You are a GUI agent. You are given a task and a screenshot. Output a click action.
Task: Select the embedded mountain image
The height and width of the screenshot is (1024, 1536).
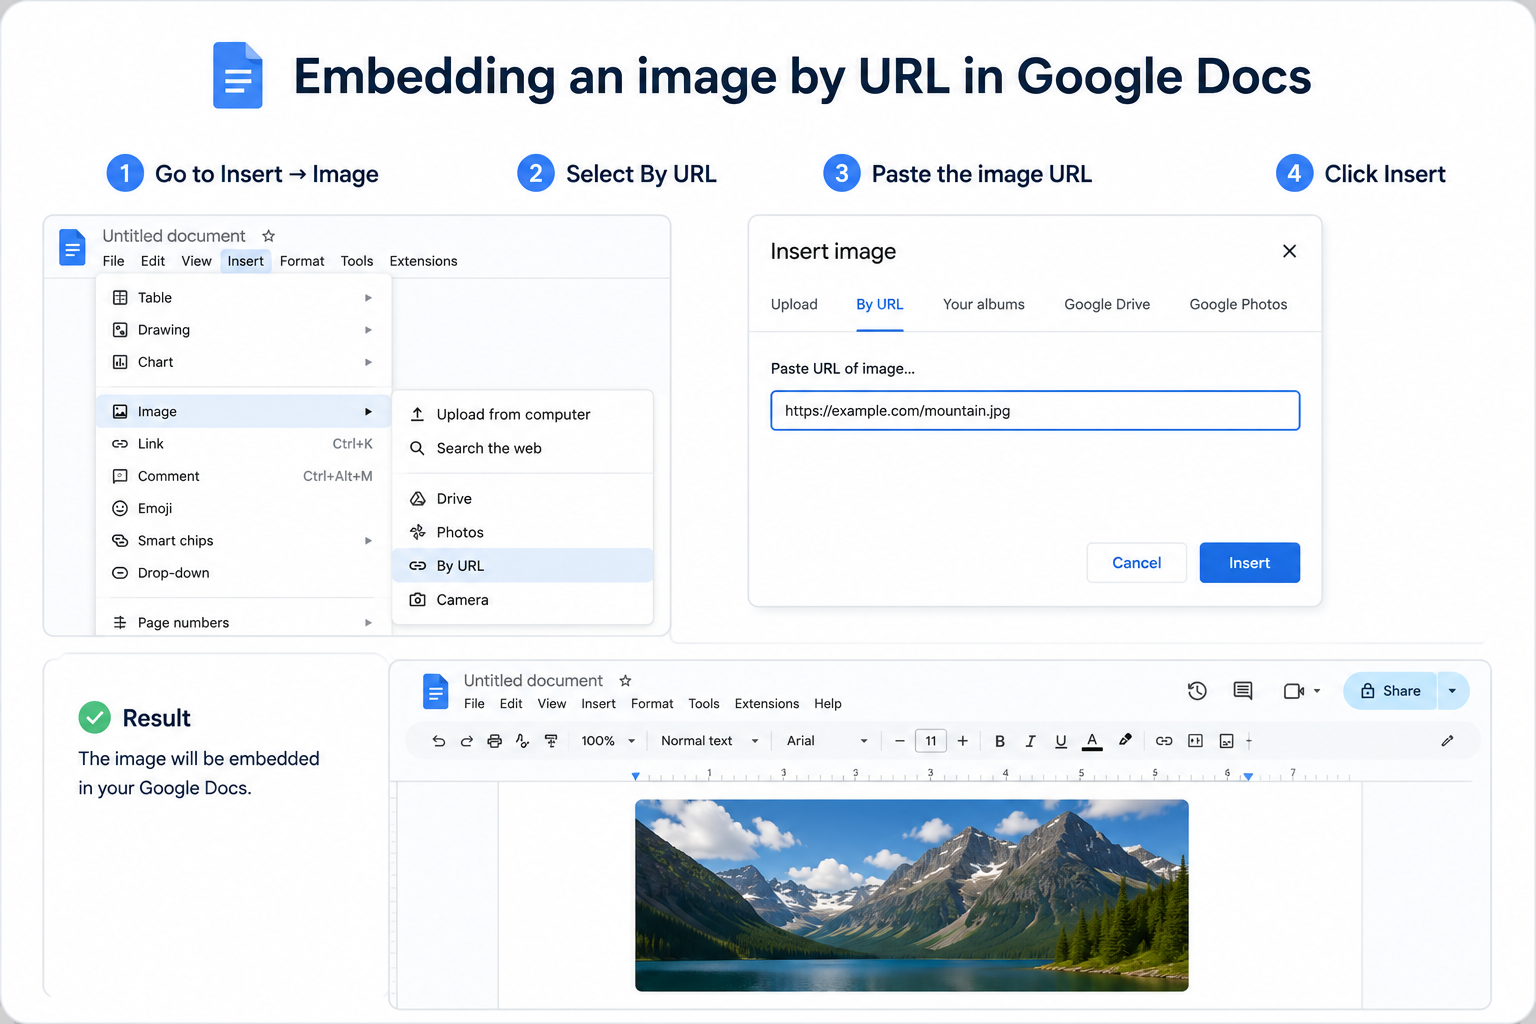click(912, 895)
